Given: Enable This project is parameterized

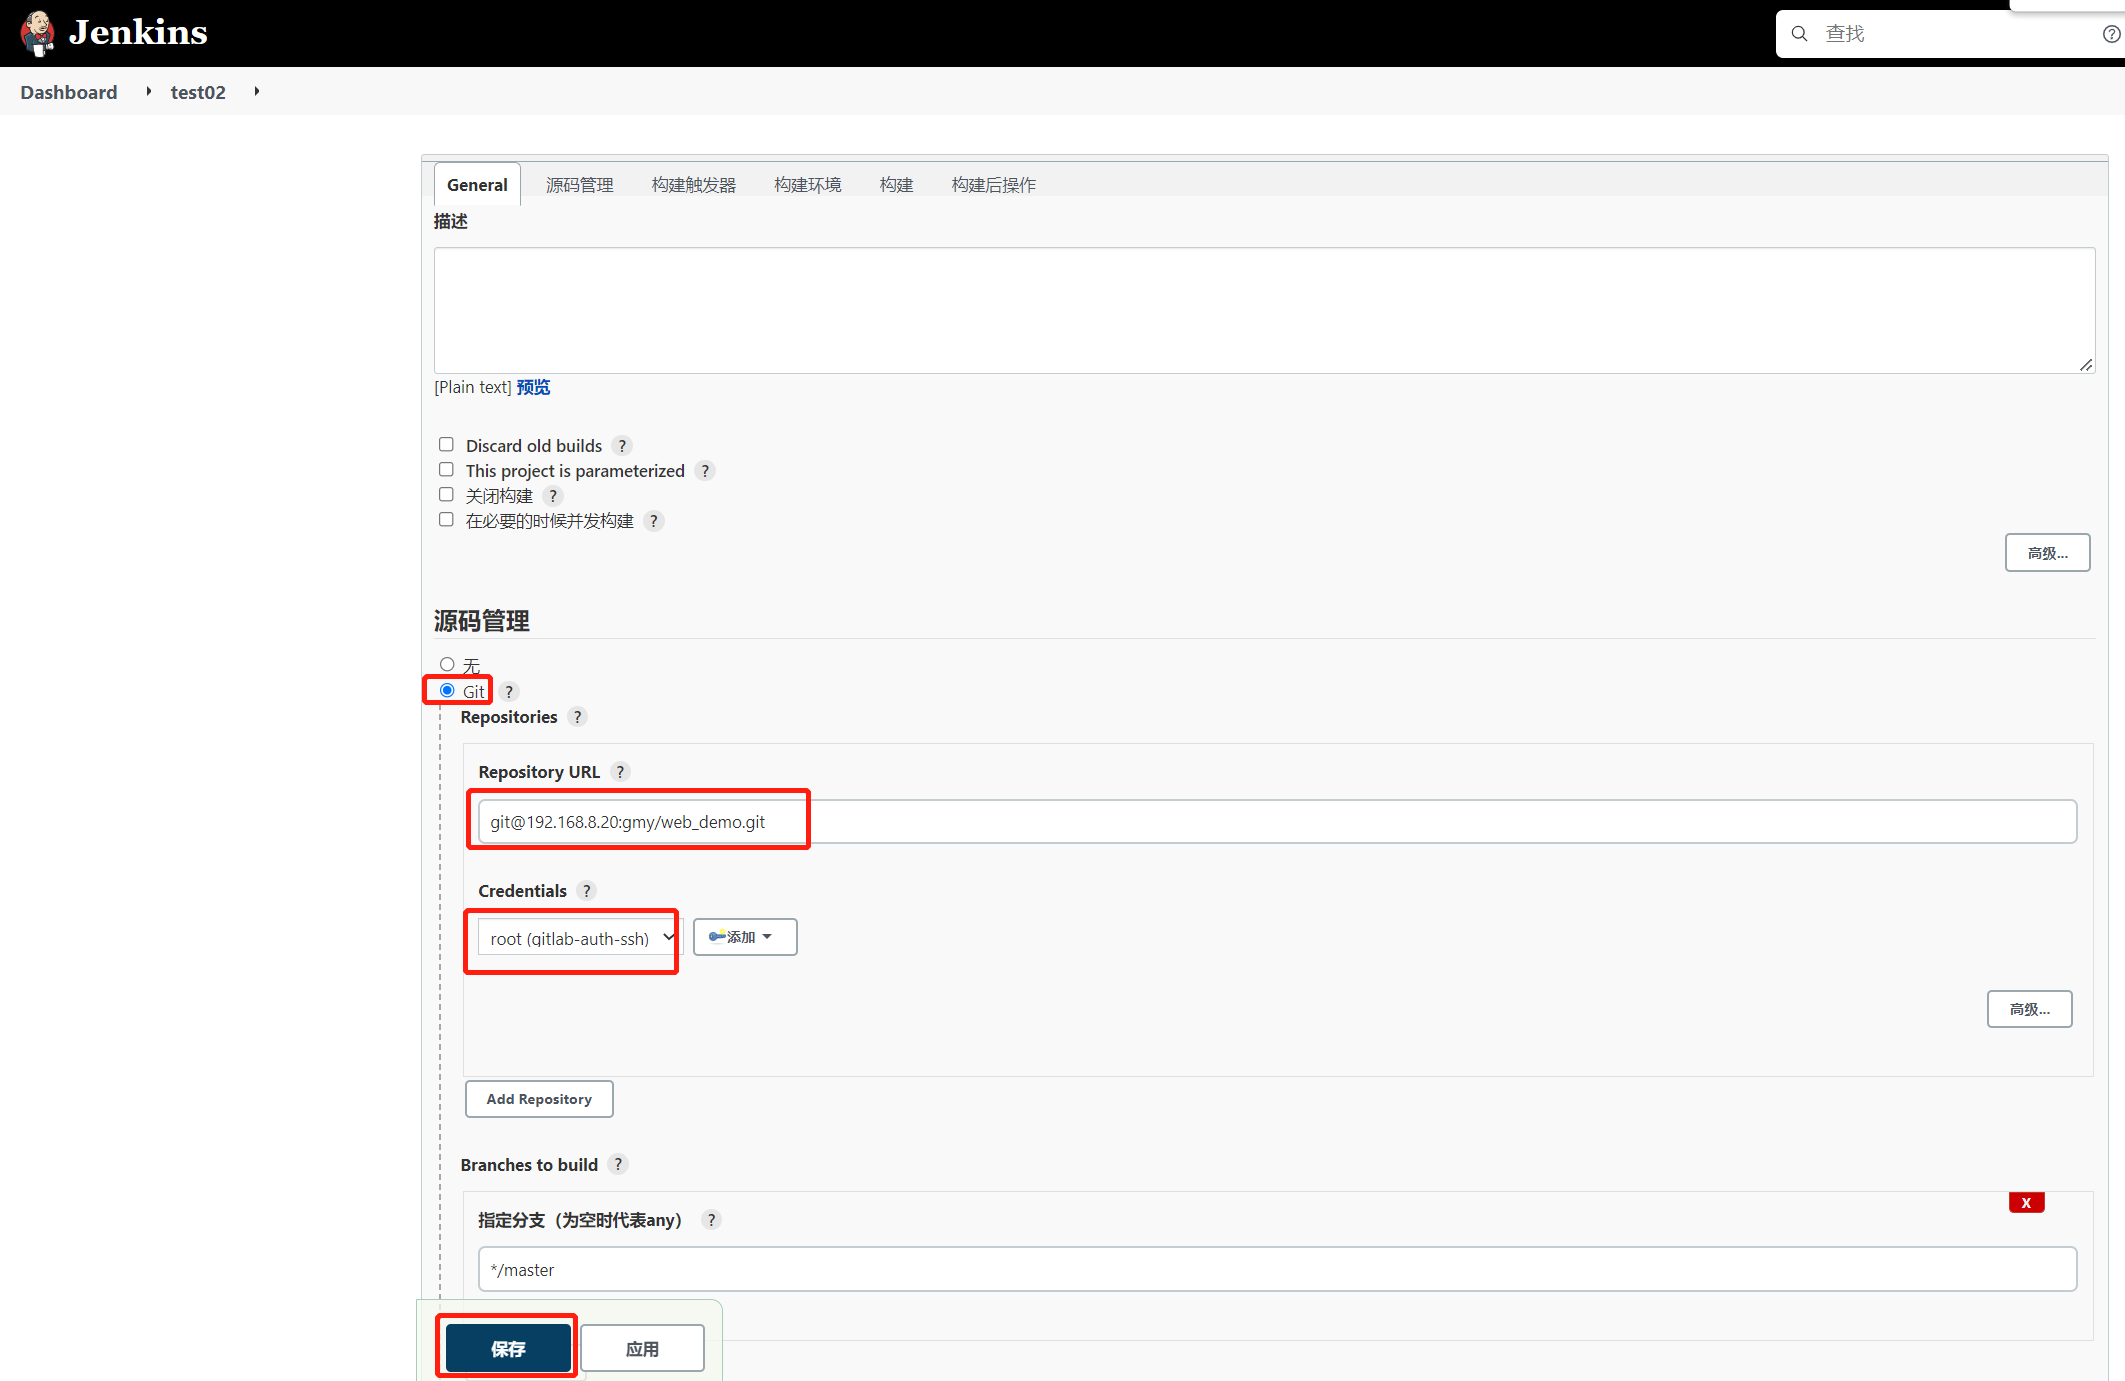Looking at the screenshot, I should (446, 470).
